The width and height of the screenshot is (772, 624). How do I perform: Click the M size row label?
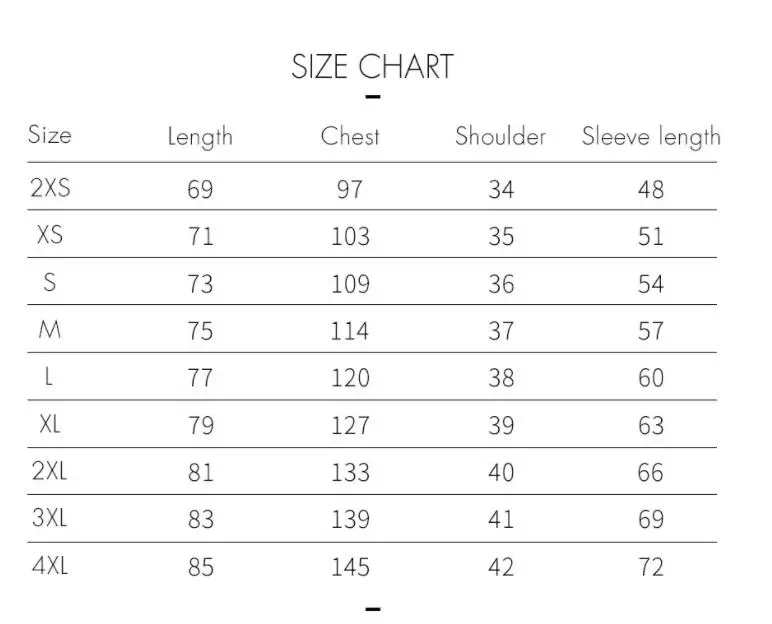point(50,329)
